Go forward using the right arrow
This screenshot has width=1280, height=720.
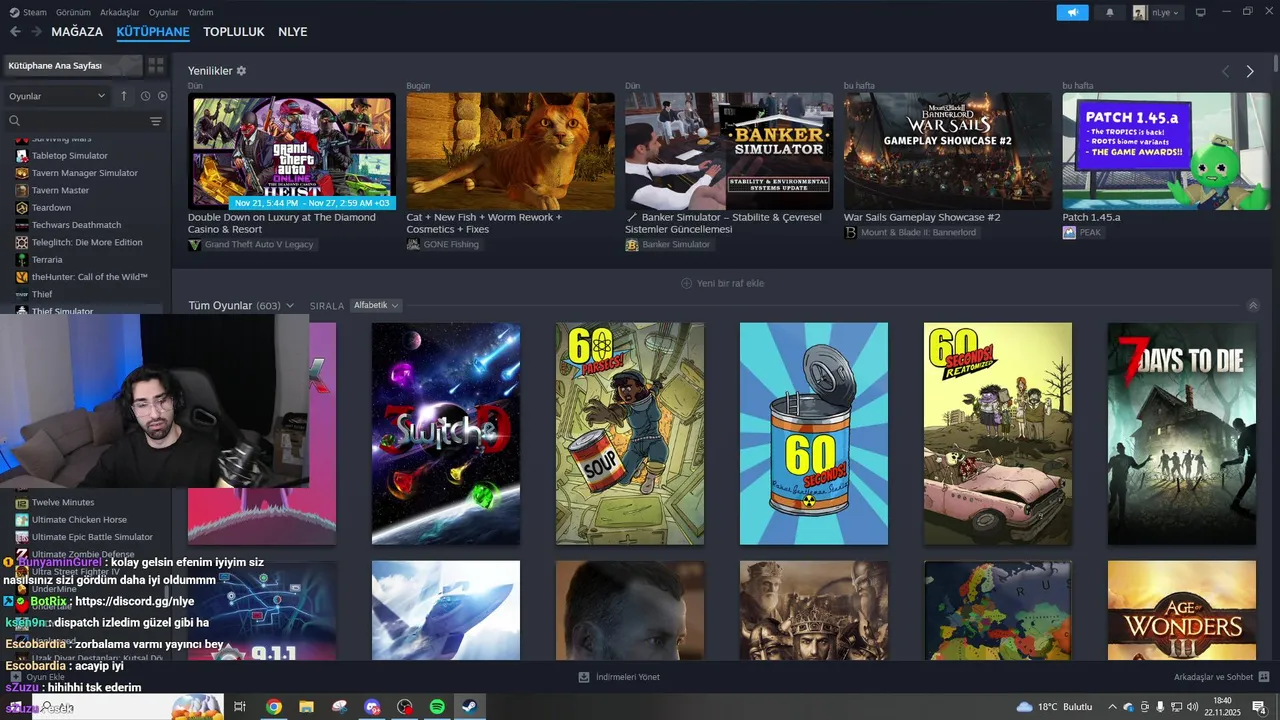click(37, 32)
